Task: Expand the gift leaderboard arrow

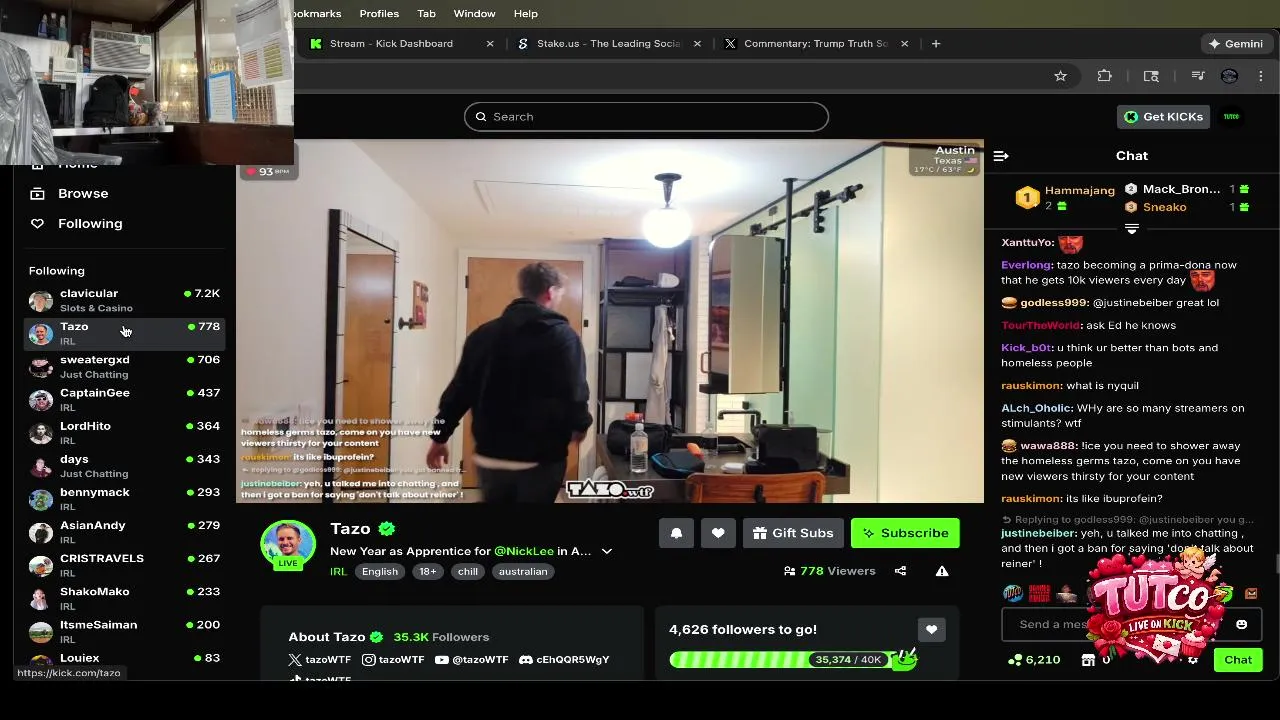Action: point(1131,229)
